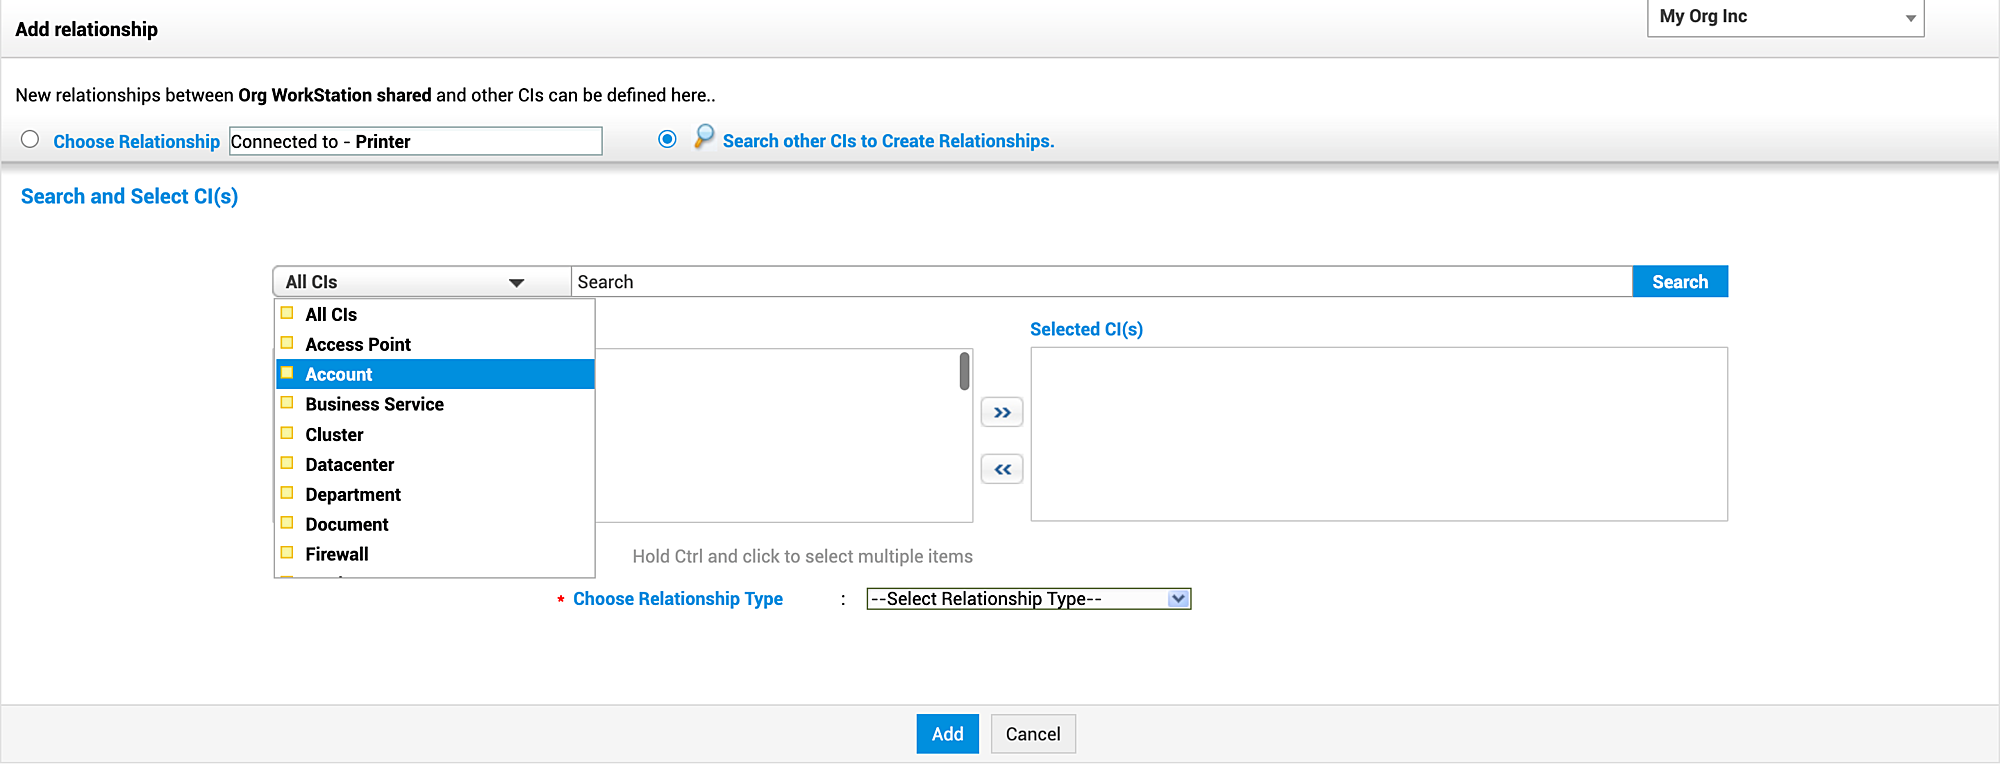The height and width of the screenshot is (771, 2000).
Task: Choose Account from the CI type list
Action: (x=339, y=374)
